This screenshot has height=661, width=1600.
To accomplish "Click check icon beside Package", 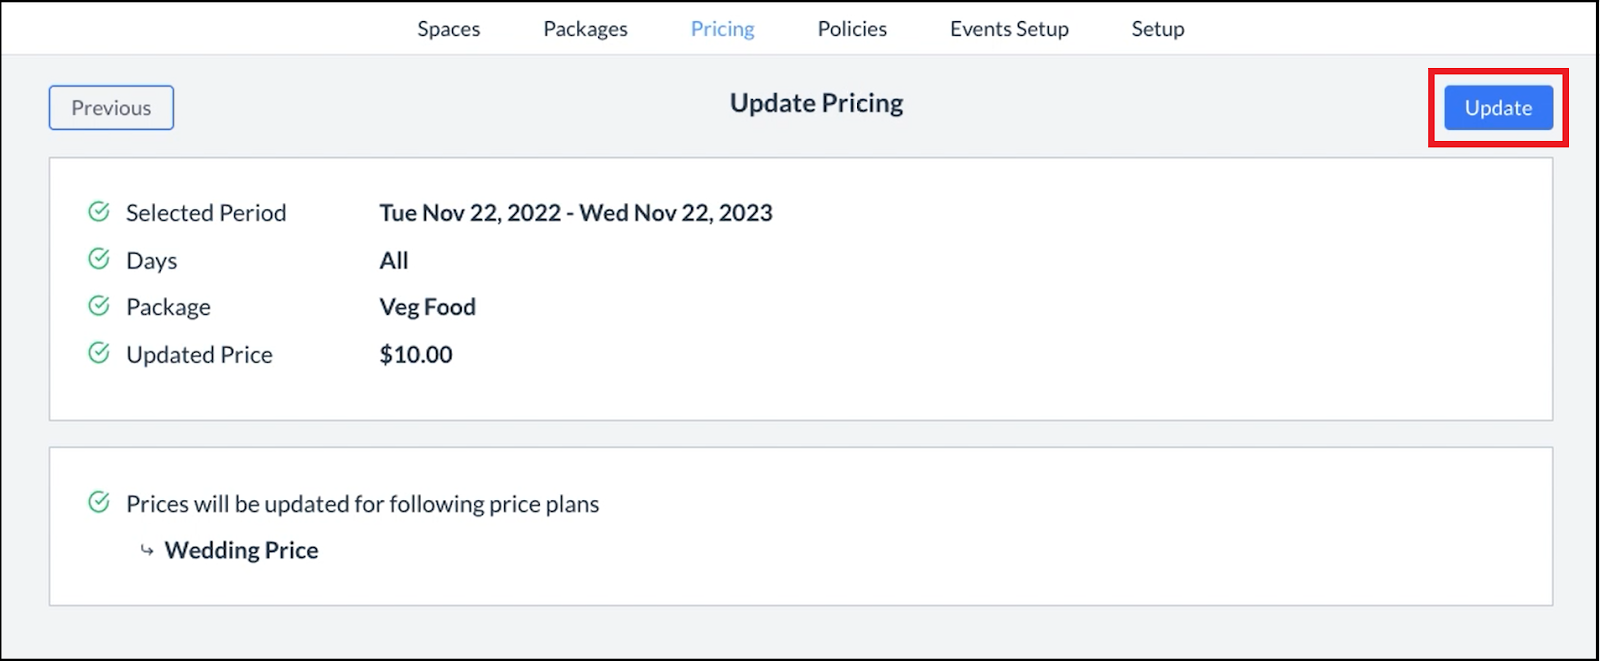I will (99, 306).
